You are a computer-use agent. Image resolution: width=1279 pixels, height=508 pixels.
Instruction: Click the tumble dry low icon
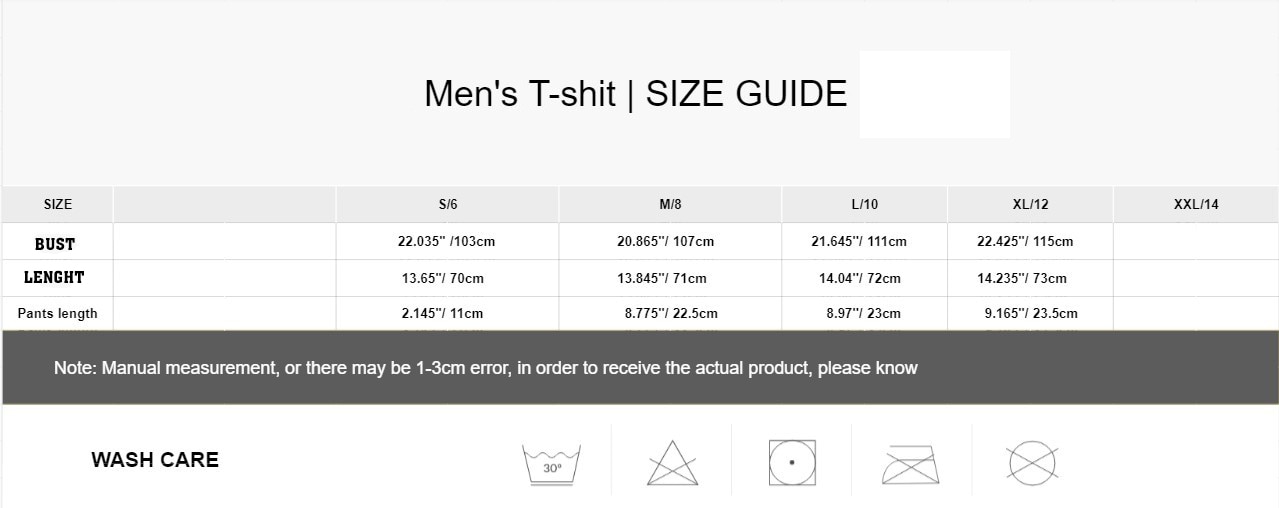coord(792,463)
